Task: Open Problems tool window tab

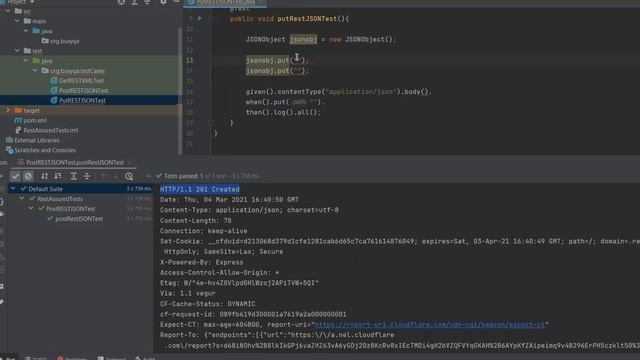Action: click(x=72, y=358)
